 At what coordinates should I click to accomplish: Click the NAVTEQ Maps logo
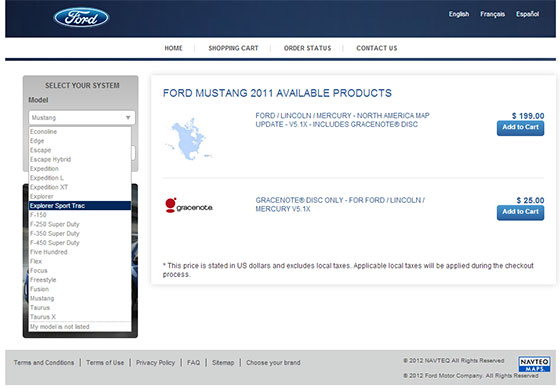[534, 364]
